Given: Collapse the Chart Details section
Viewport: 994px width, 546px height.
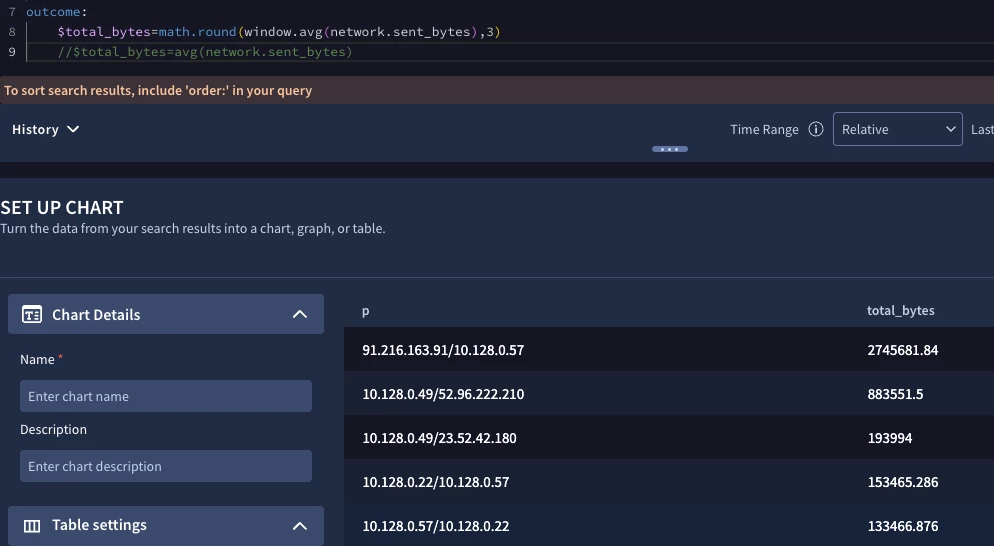Looking at the screenshot, I should point(300,315).
